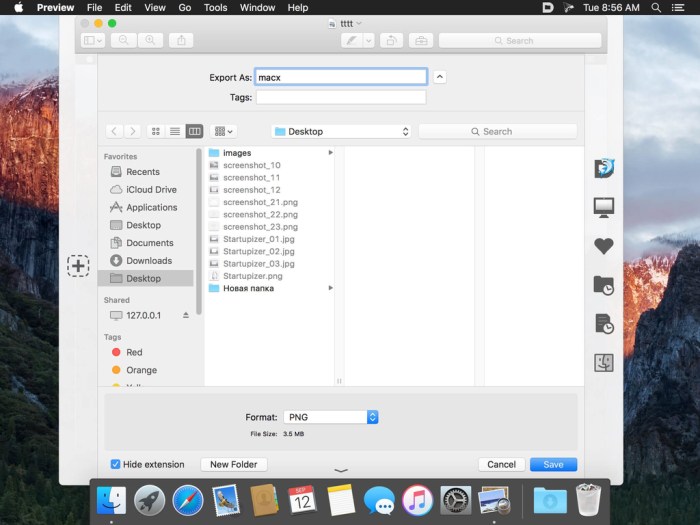Open the Format PNG dropdown
Screen dimensions: 700x525
coord(330,417)
